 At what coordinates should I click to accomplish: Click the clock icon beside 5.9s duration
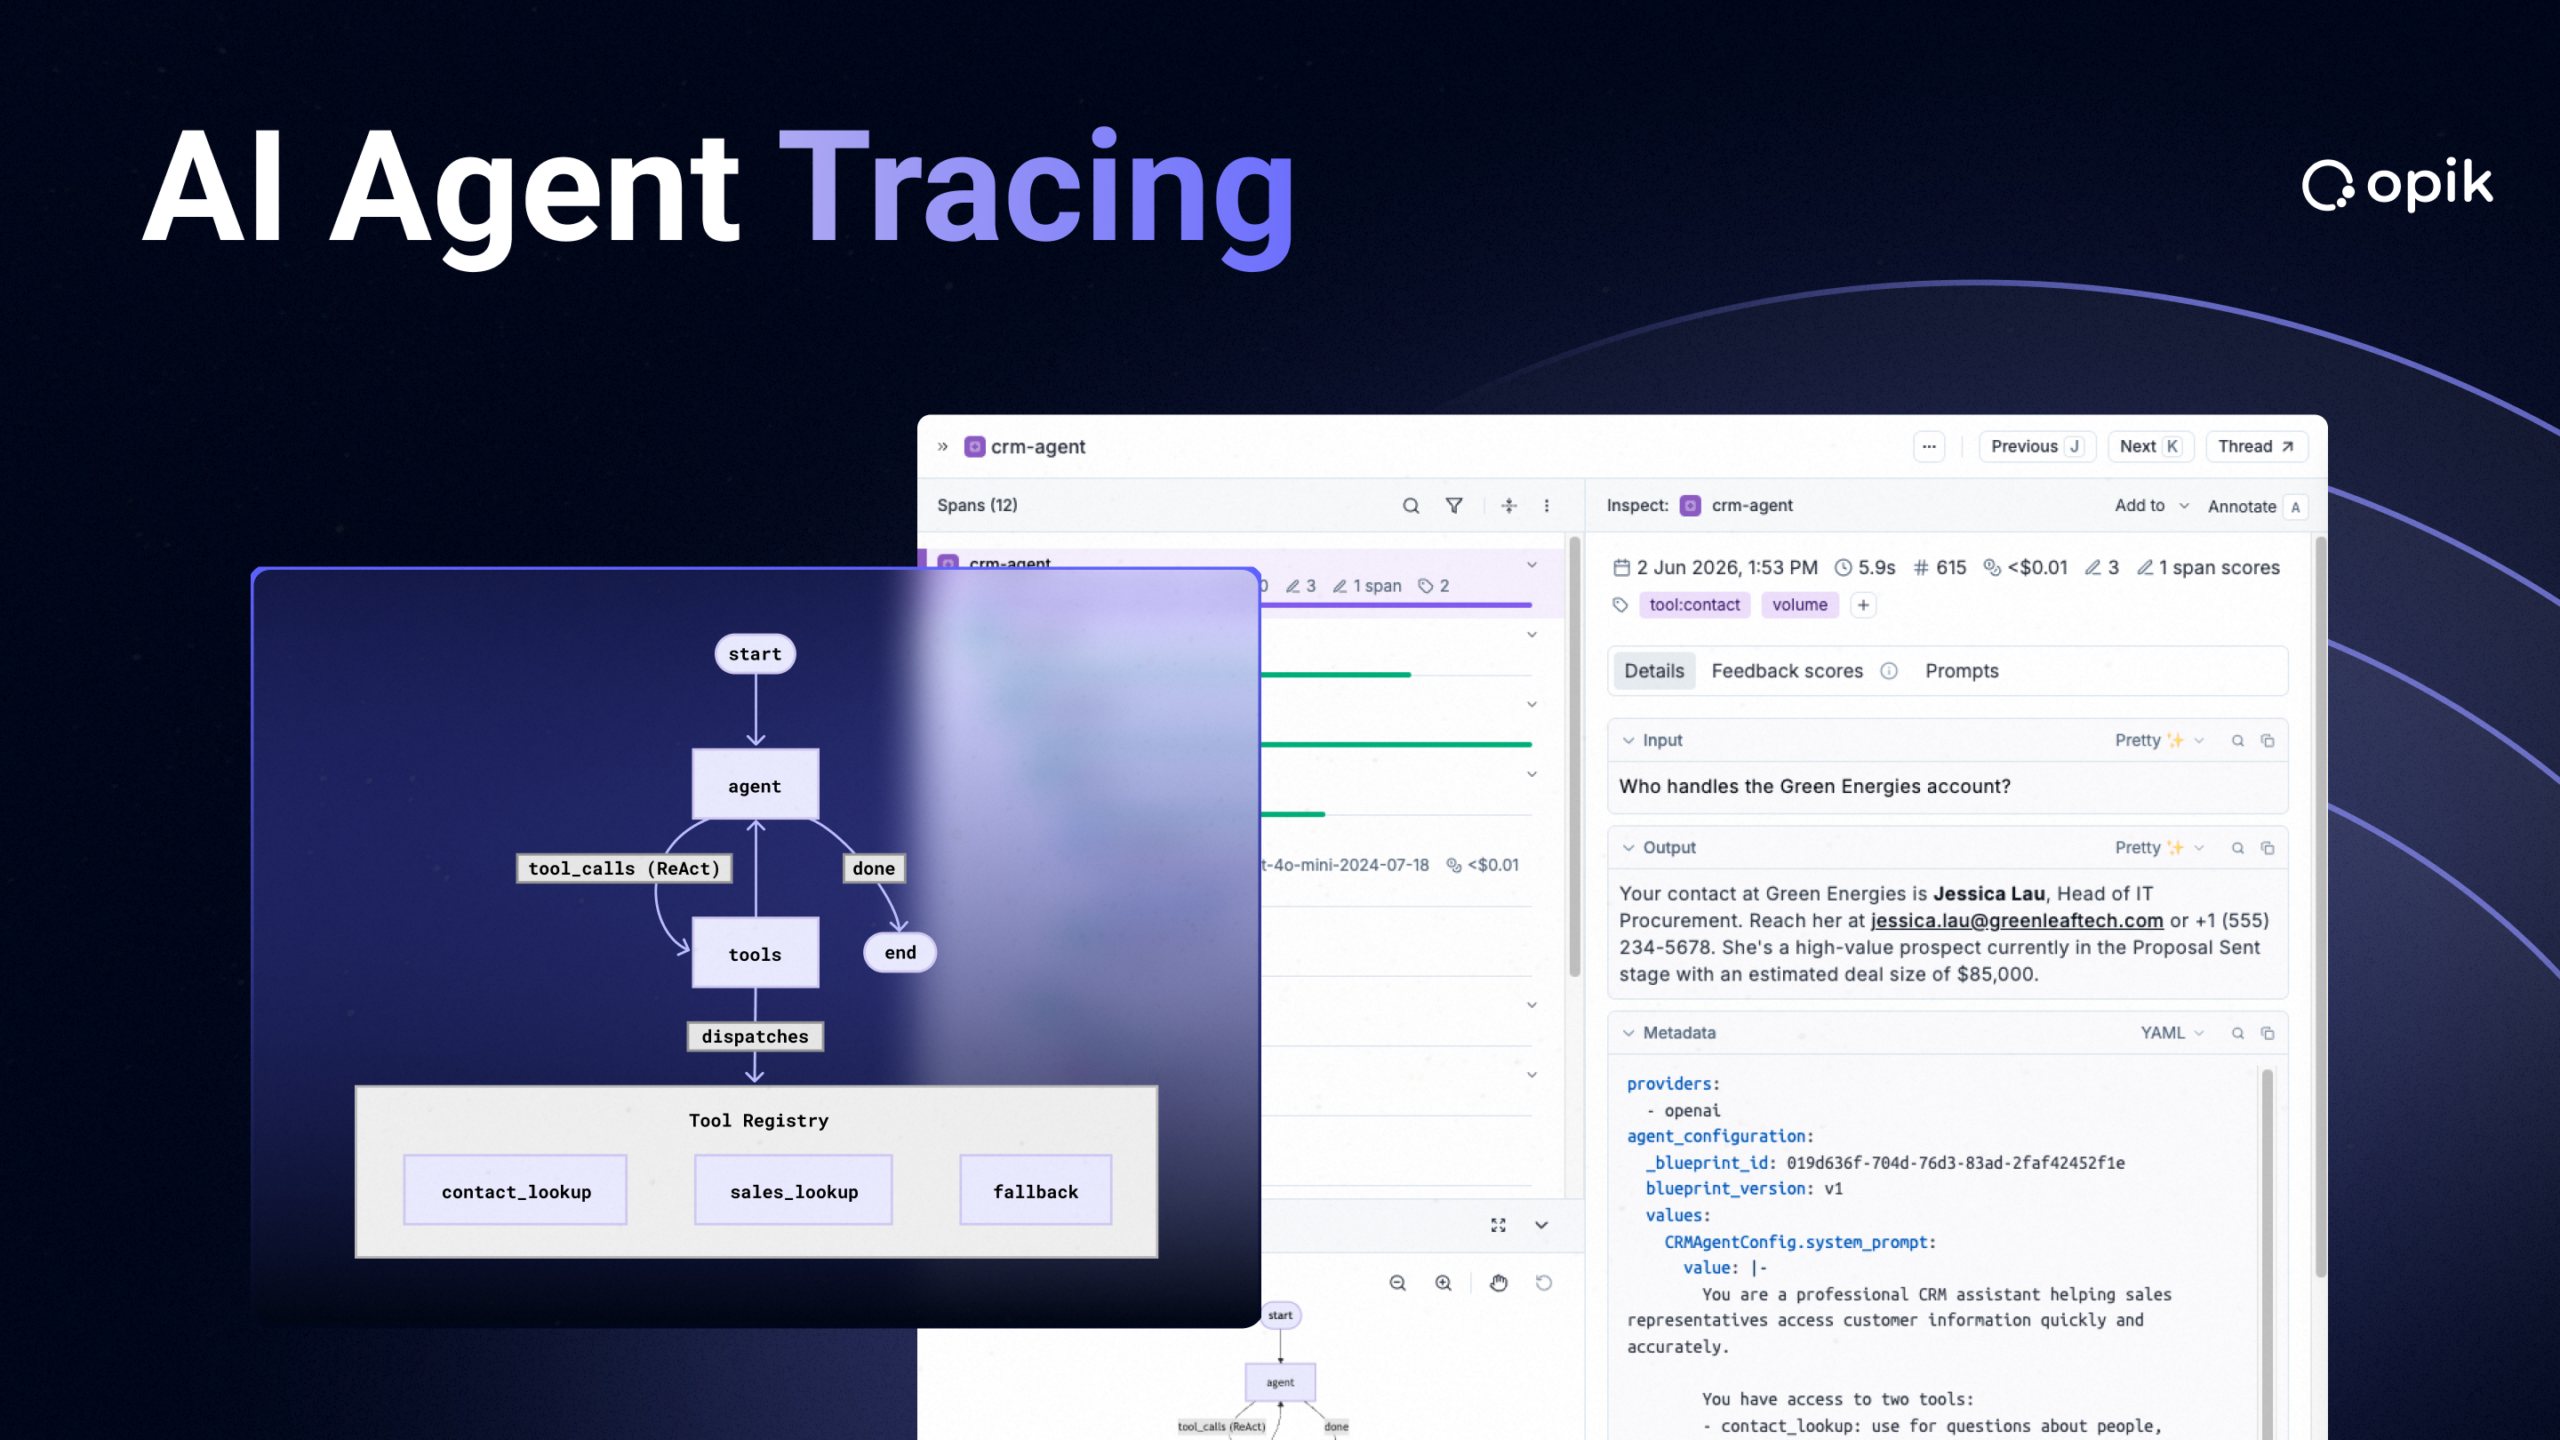[1843, 568]
